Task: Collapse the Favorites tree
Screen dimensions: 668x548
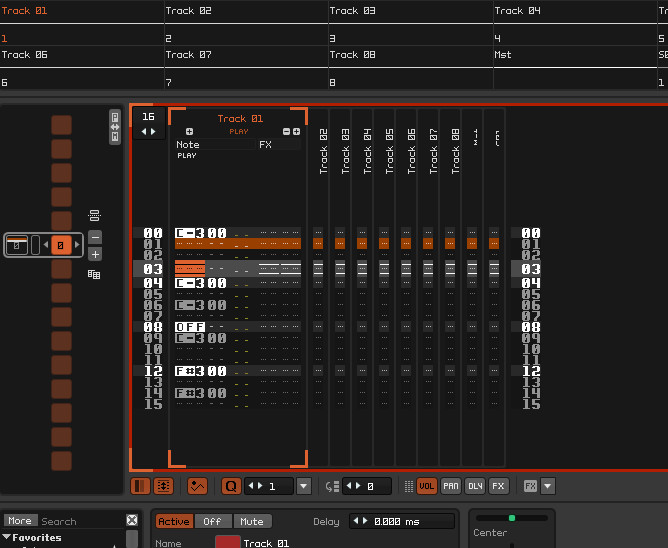Action: tap(7, 537)
